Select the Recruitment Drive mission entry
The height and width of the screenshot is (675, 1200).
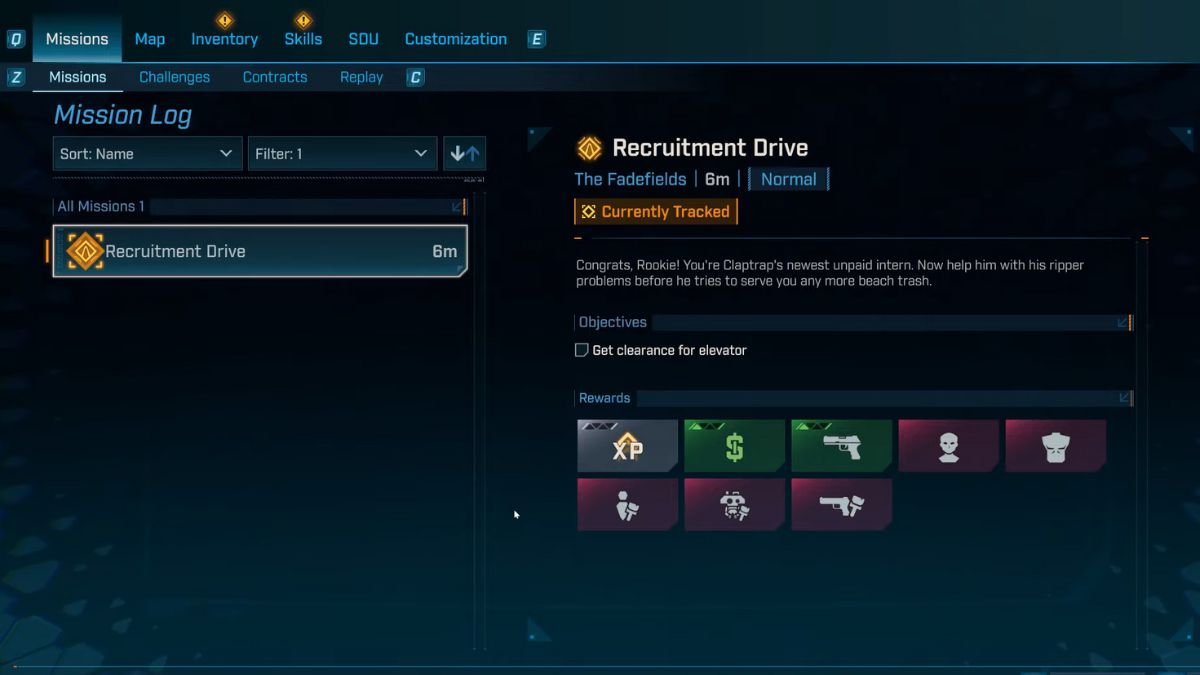tap(260, 251)
